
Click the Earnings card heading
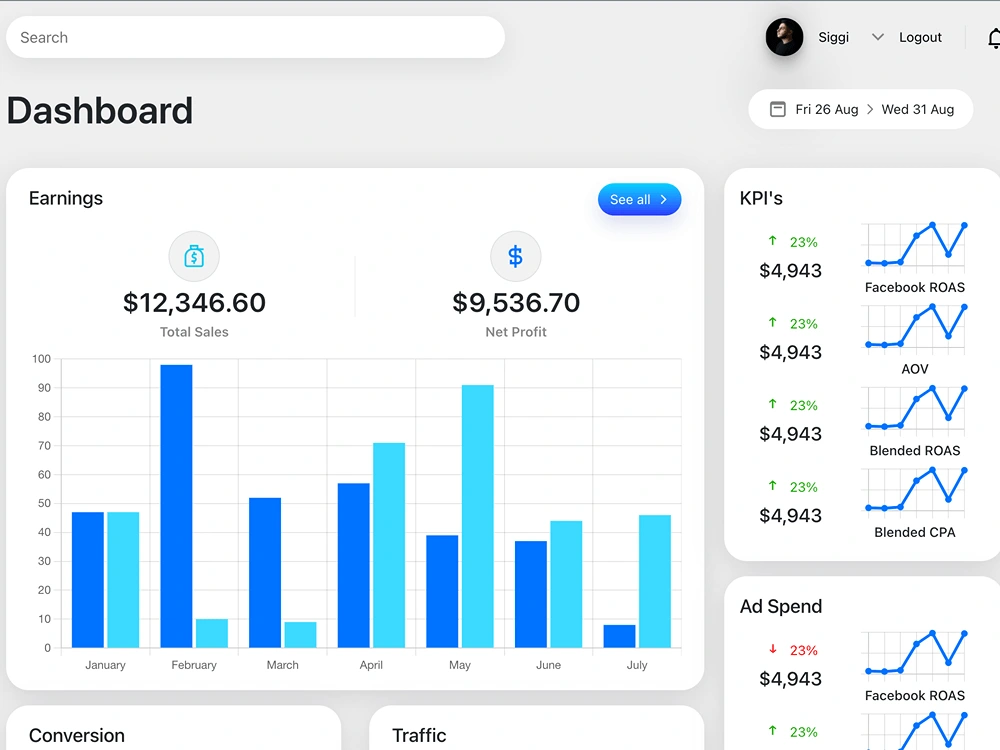pyautogui.click(x=66, y=198)
